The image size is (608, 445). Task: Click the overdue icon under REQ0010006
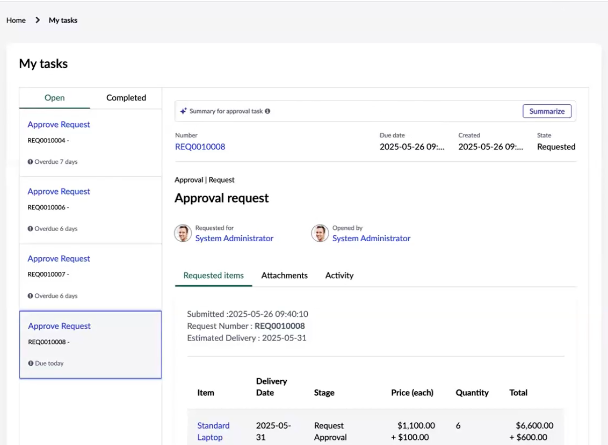30,229
